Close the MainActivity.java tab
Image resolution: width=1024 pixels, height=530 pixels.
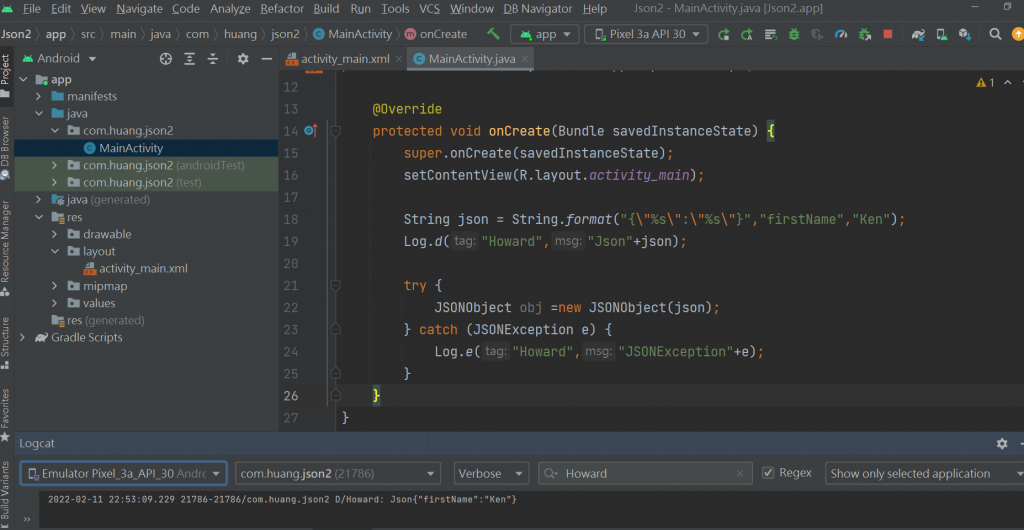[524, 59]
